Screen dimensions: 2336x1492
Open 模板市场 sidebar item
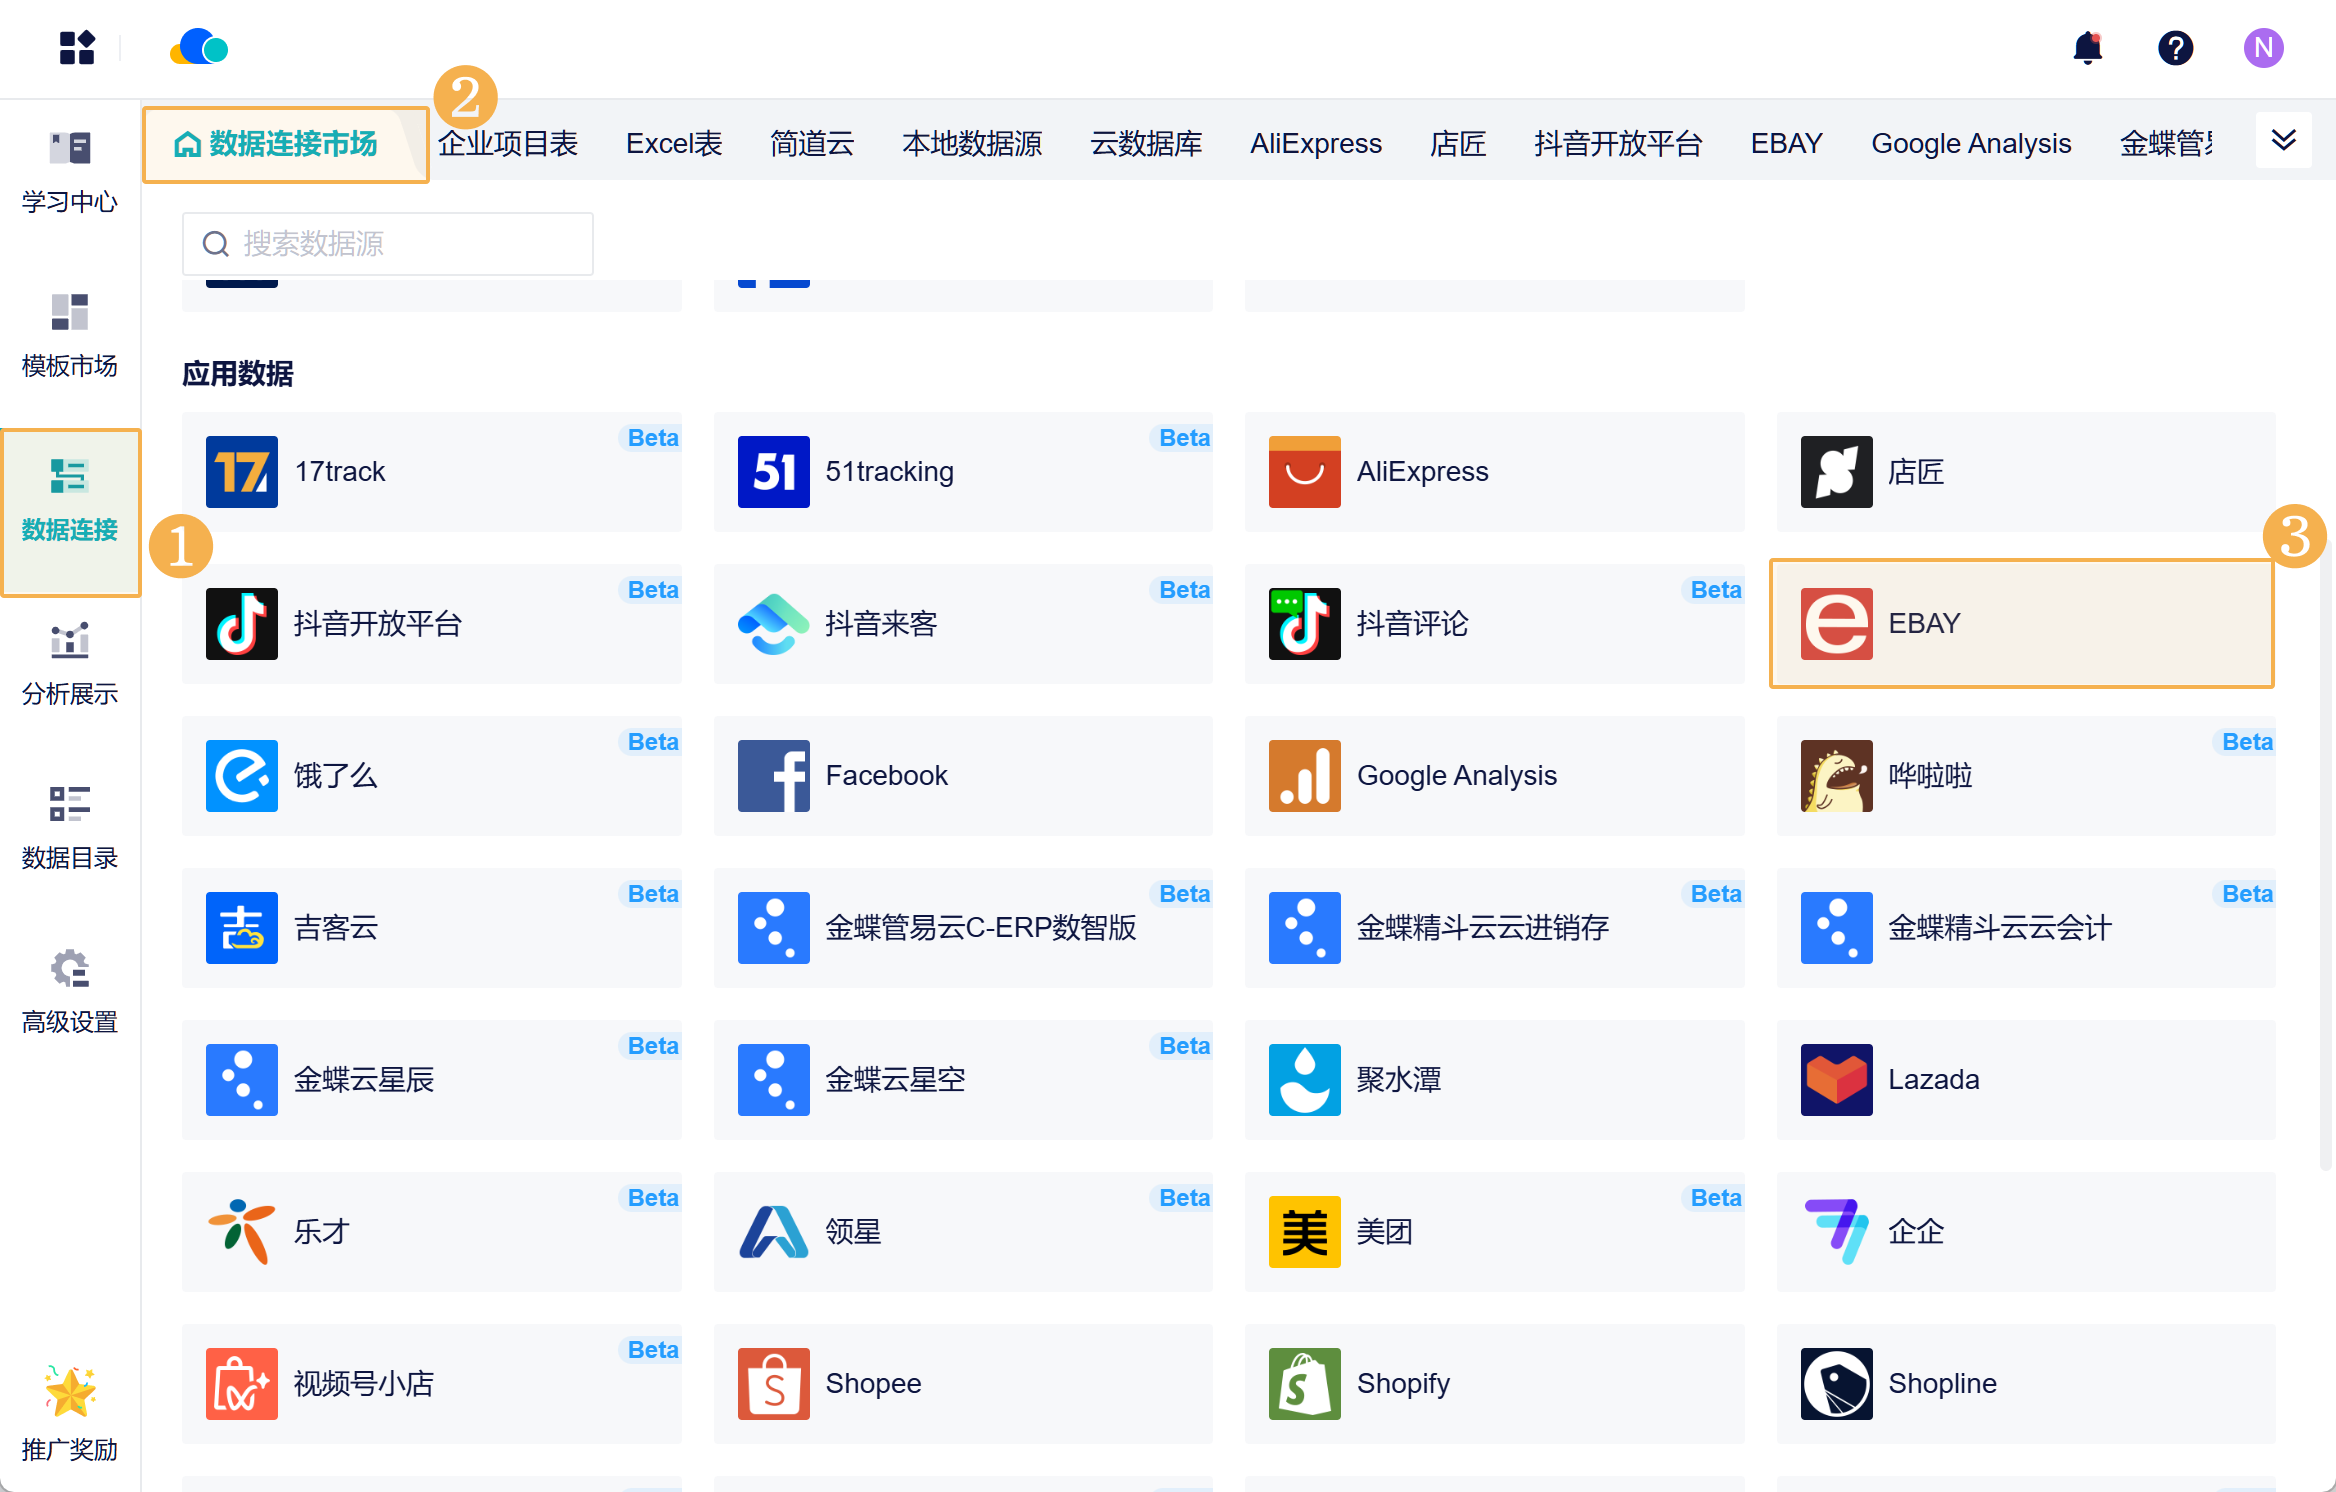coord(70,336)
